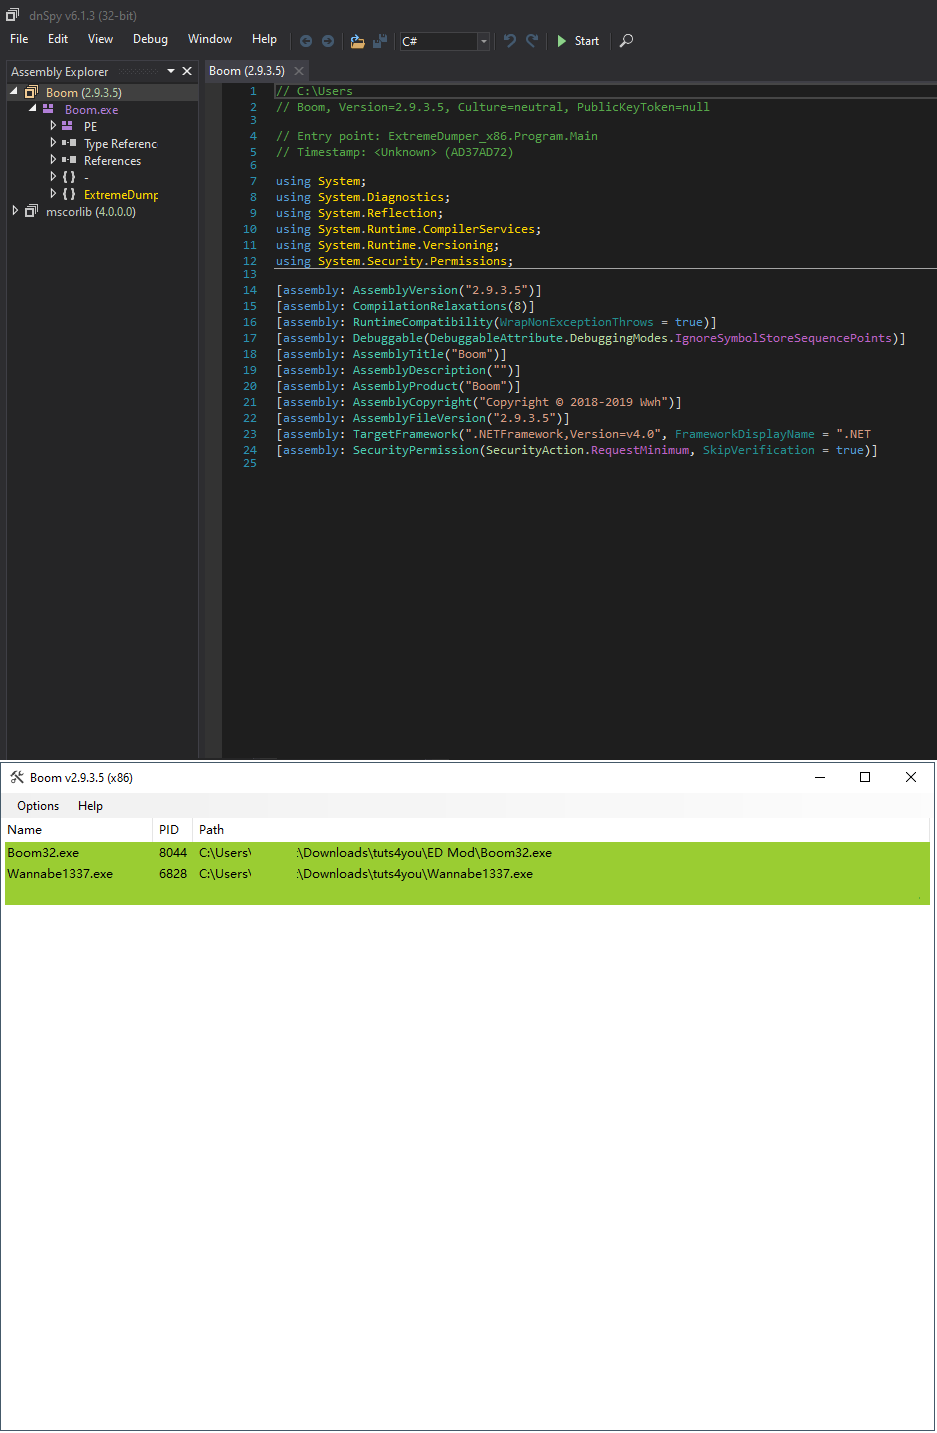937x1433 pixels.
Task: Open the dnSpy File menu
Action: pos(19,39)
